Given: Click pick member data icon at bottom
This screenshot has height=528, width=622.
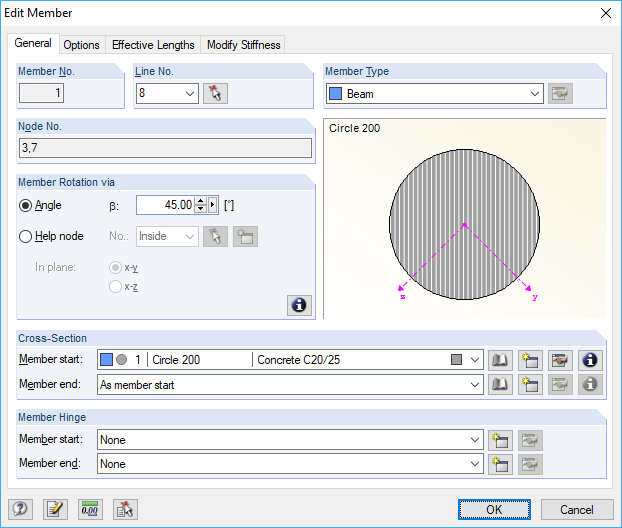Looking at the screenshot, I should coord(125,509).
